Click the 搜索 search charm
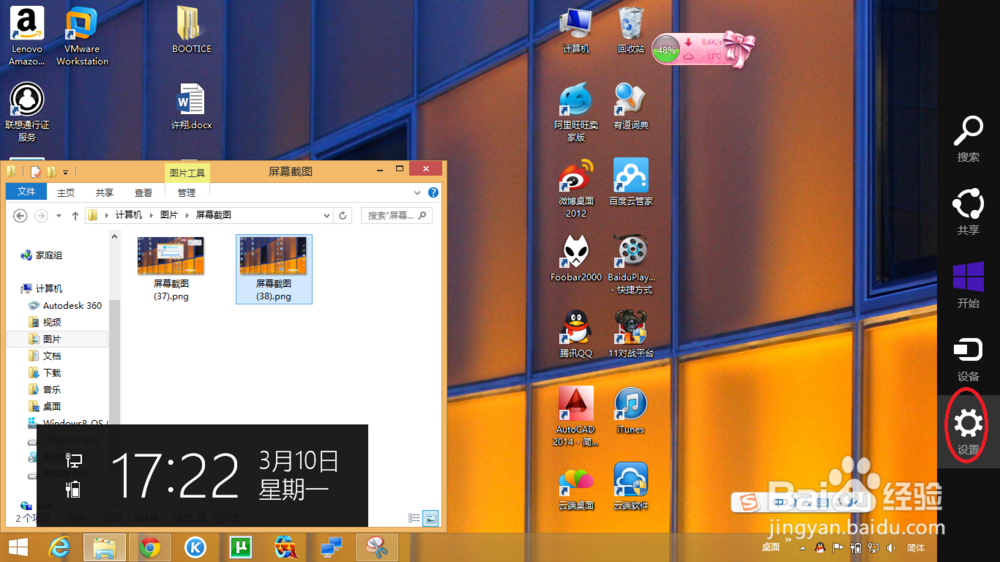 click(968, 138)
